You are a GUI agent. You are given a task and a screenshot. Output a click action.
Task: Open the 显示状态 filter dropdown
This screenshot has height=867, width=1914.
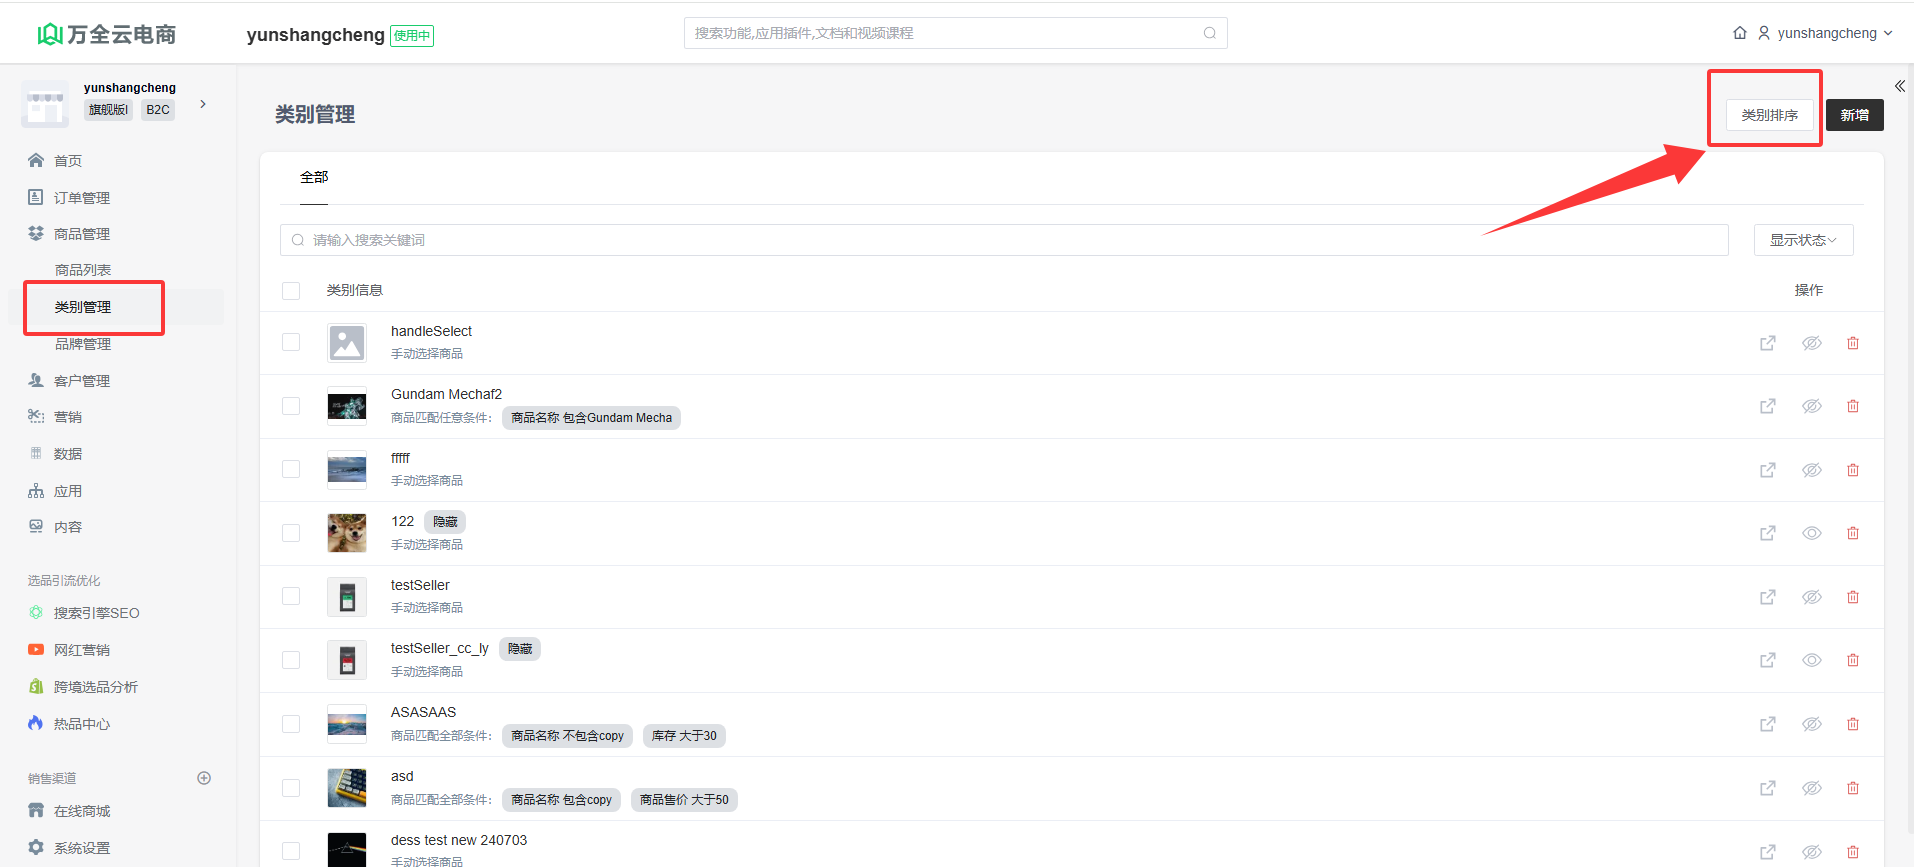pos(1802,240)
